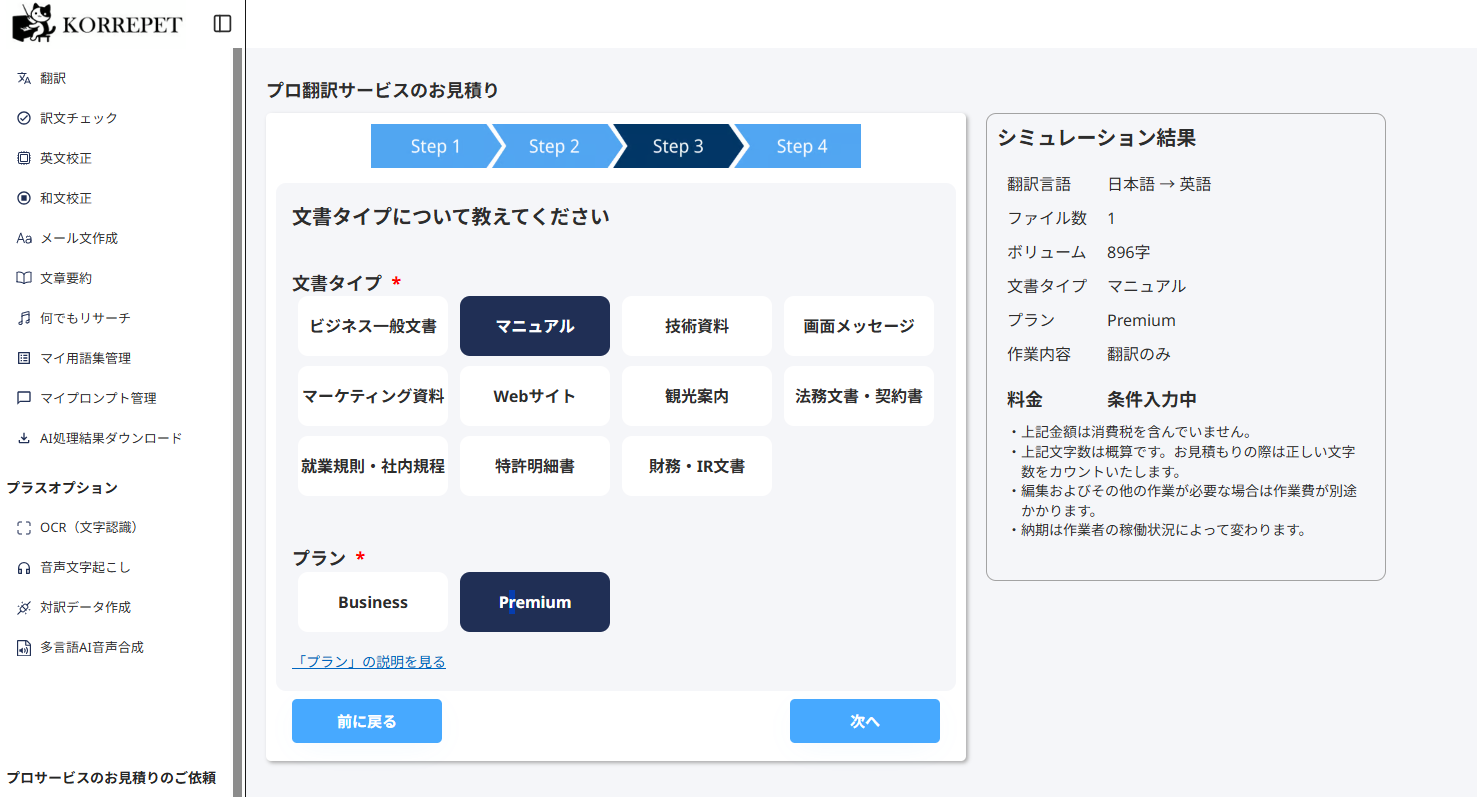Click the 多言語AI音声合成 audio file icon

pos(24,647)
